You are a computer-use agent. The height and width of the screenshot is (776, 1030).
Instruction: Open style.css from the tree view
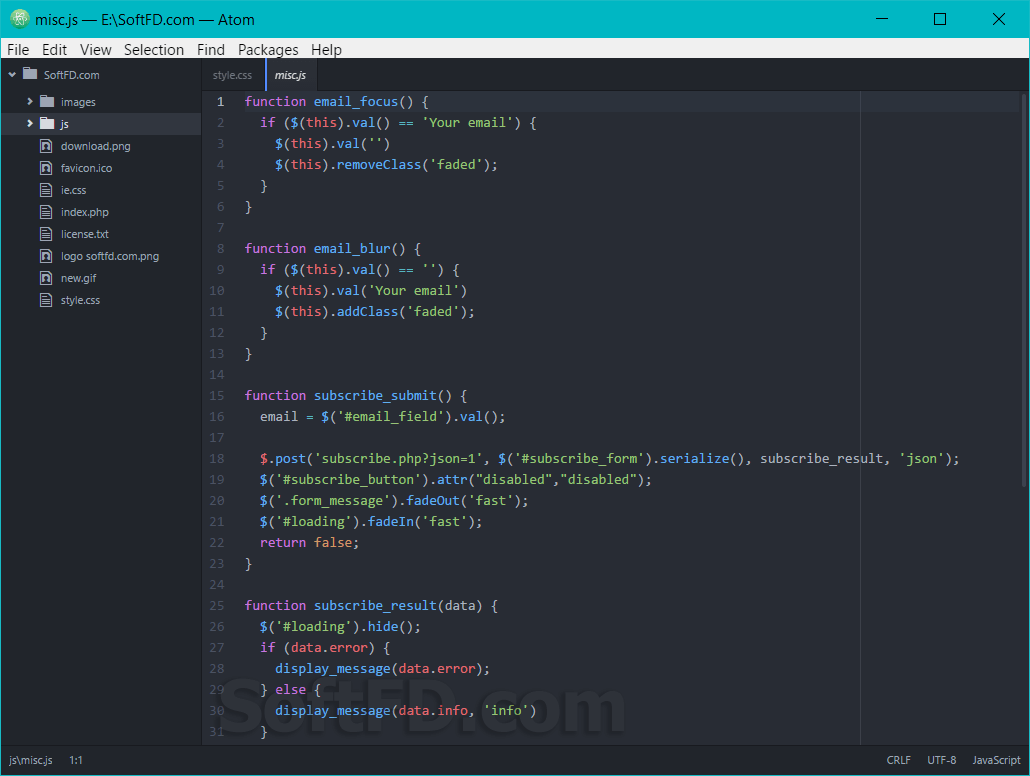tap(80, 300)
